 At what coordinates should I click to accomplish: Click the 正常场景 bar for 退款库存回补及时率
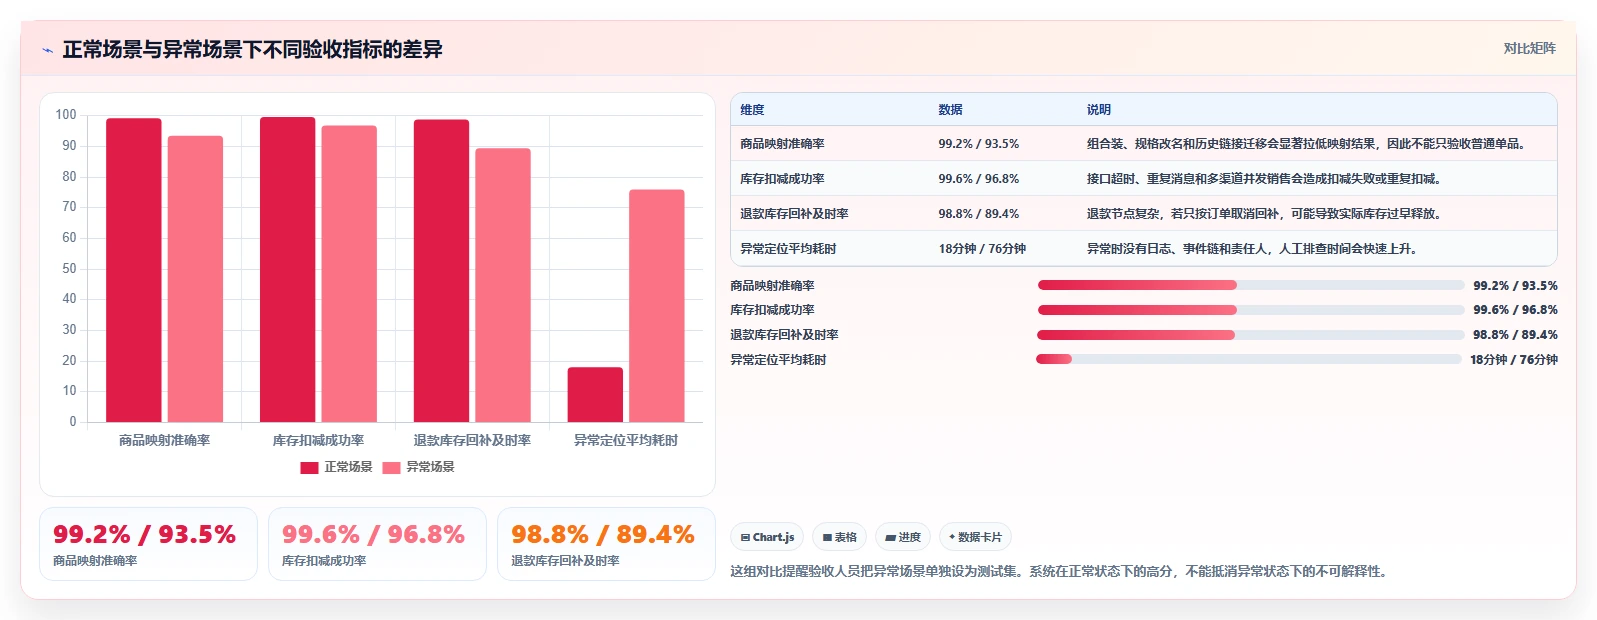pos(441,271)
